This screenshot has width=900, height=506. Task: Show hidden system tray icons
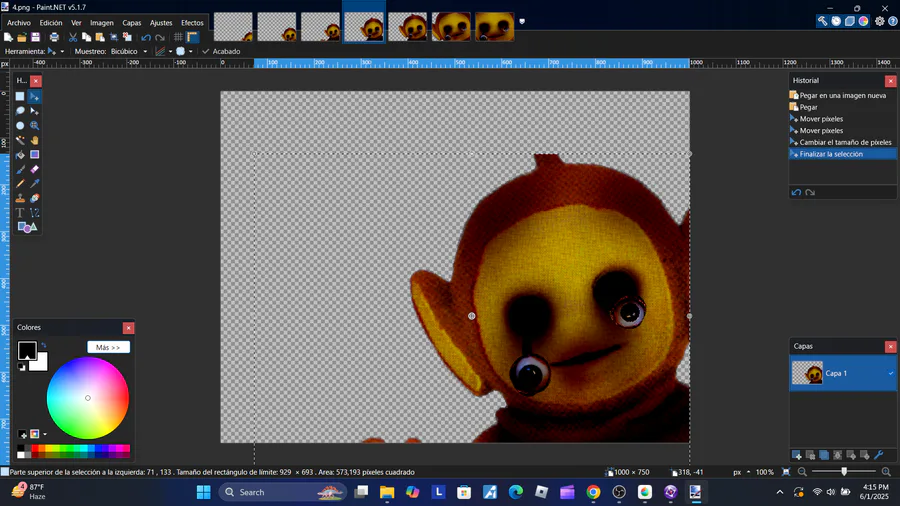779,492
